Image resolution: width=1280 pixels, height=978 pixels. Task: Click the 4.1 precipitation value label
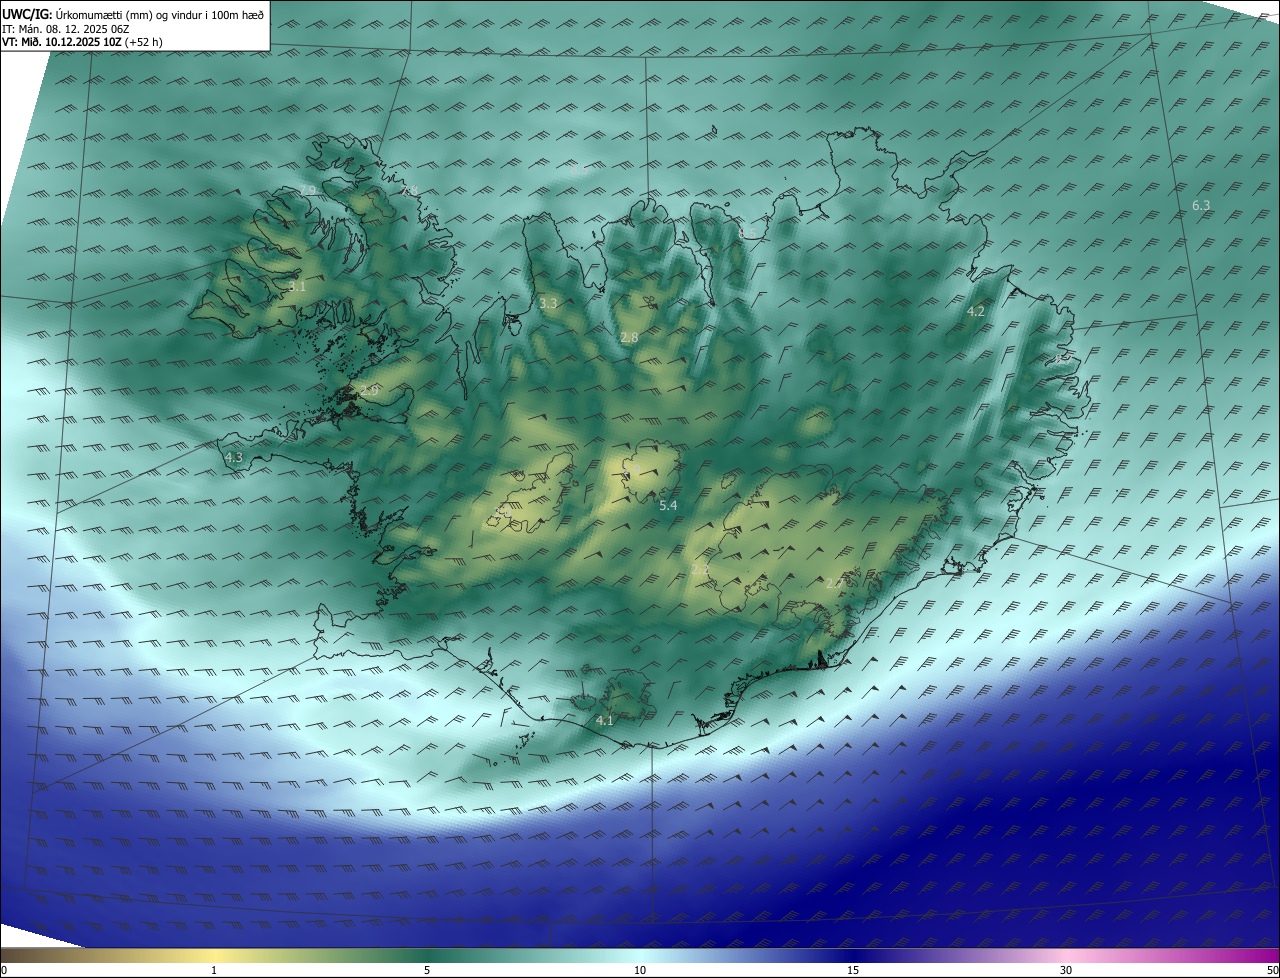(604, 720)
